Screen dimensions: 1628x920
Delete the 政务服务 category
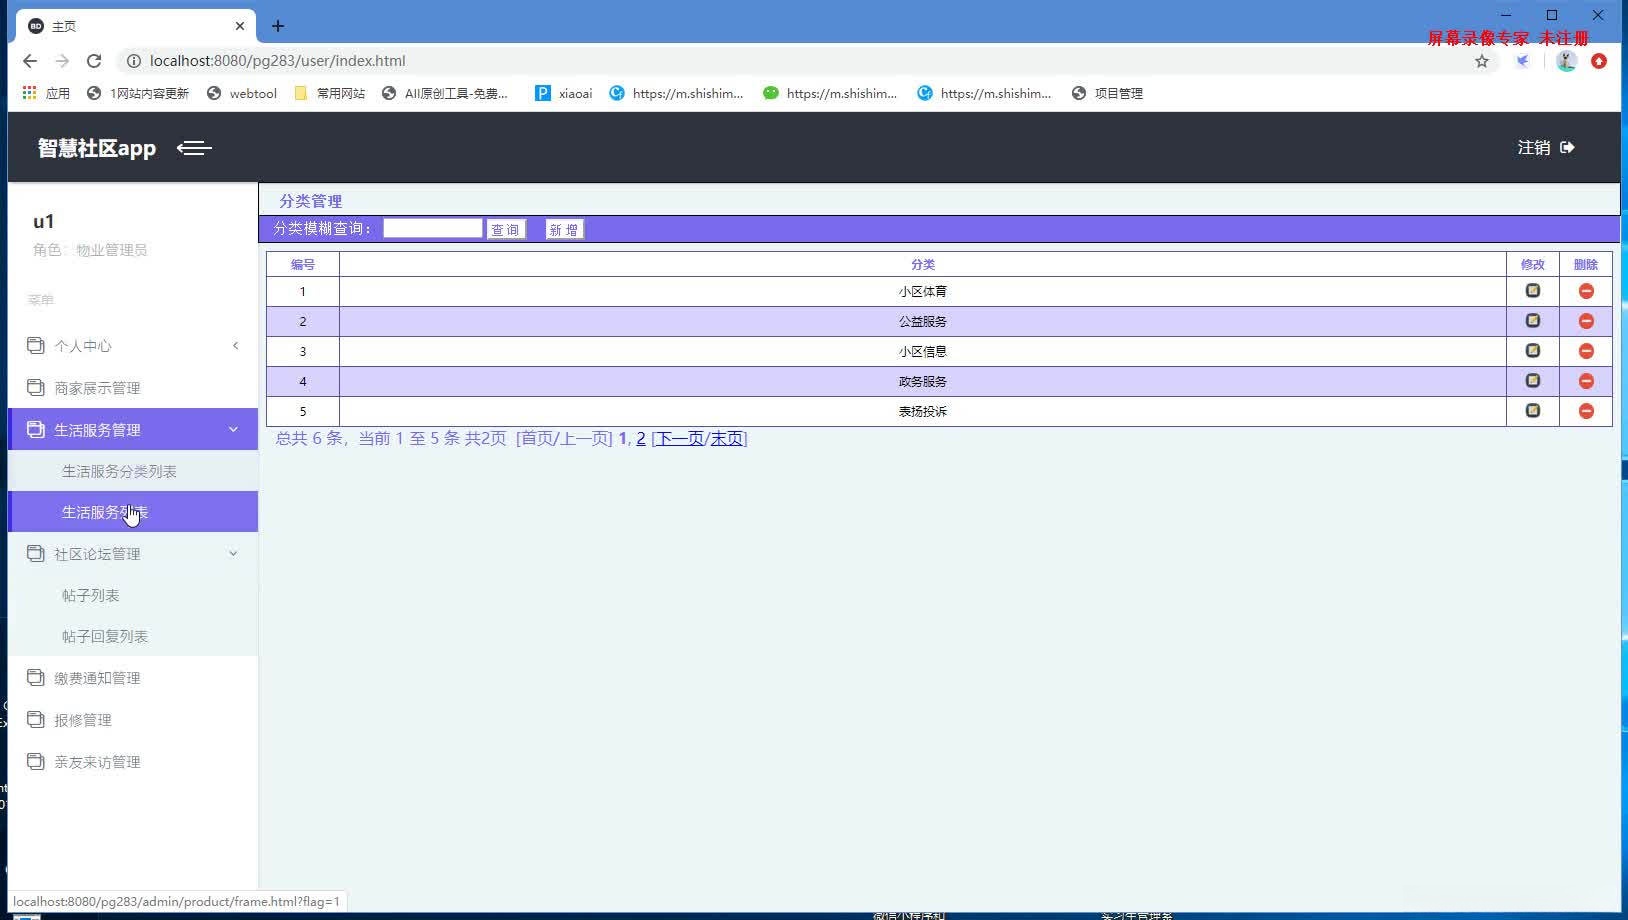pyautogui.click(x=1586, y=381)
